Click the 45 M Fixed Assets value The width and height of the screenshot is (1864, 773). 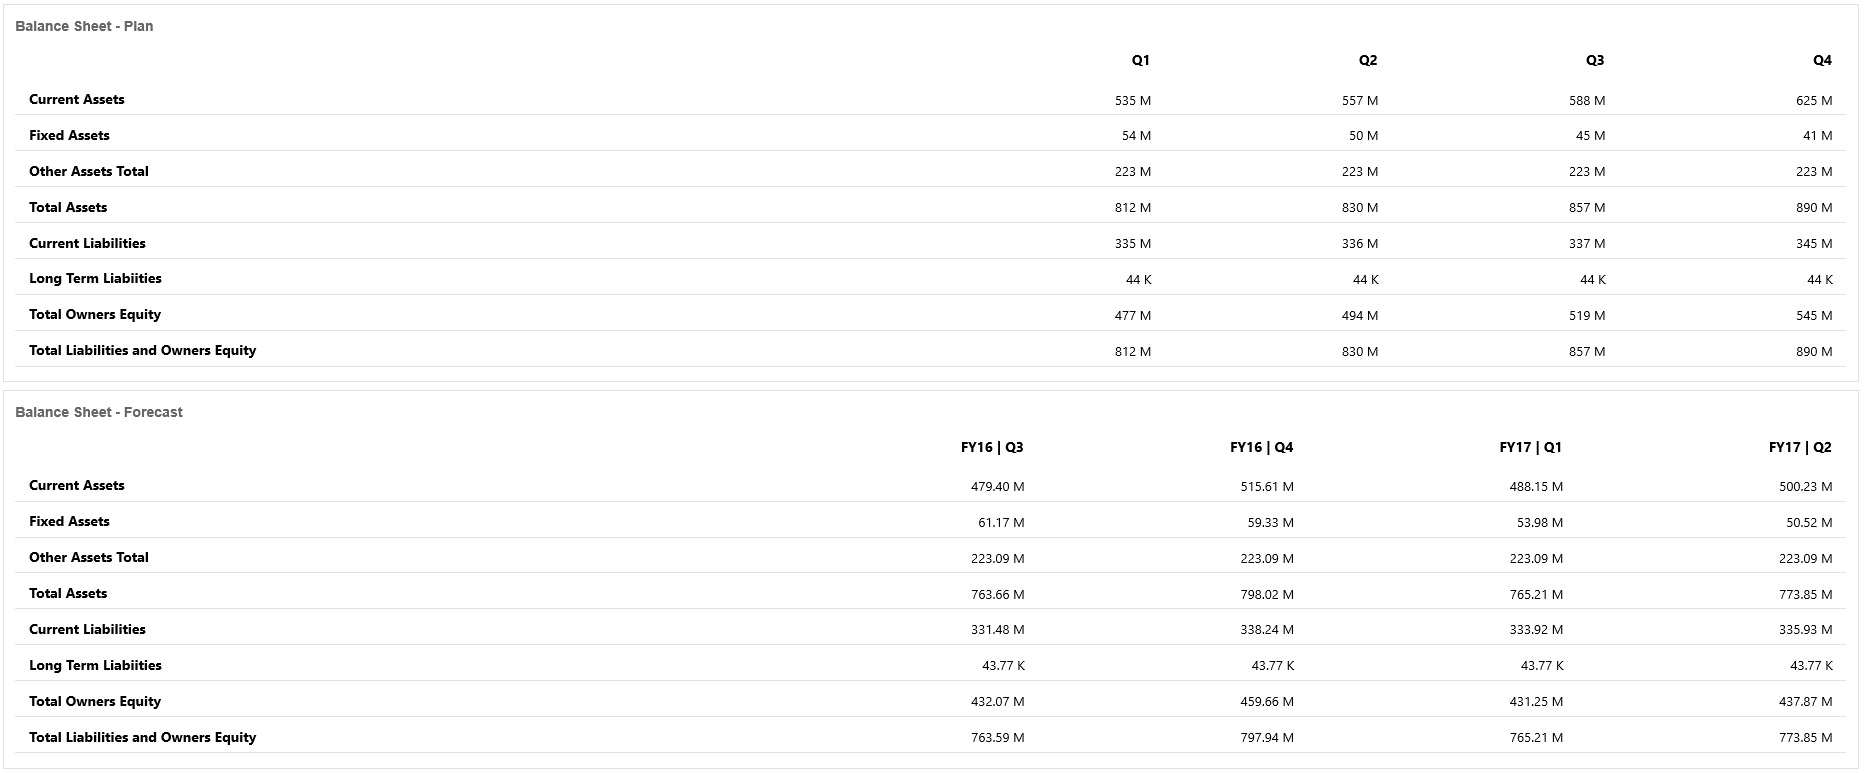[x=1590, y=136]
